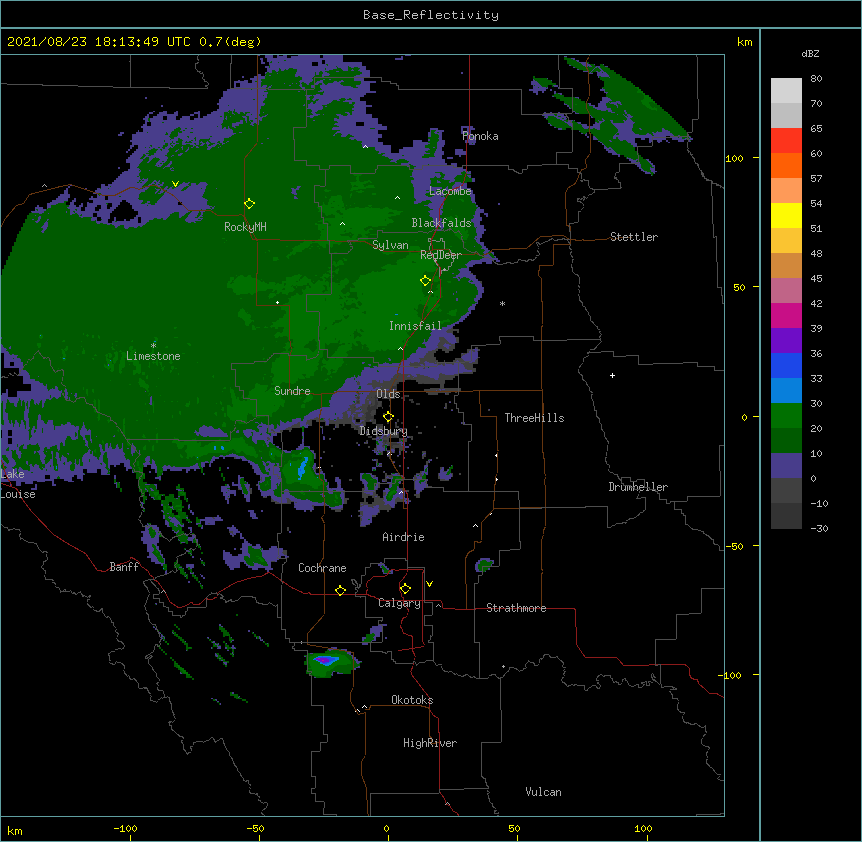The height and width of the screenshot is (842, 862).
Task: Pick the magenta swatch in dBZ legend
Action: point(786,315)
